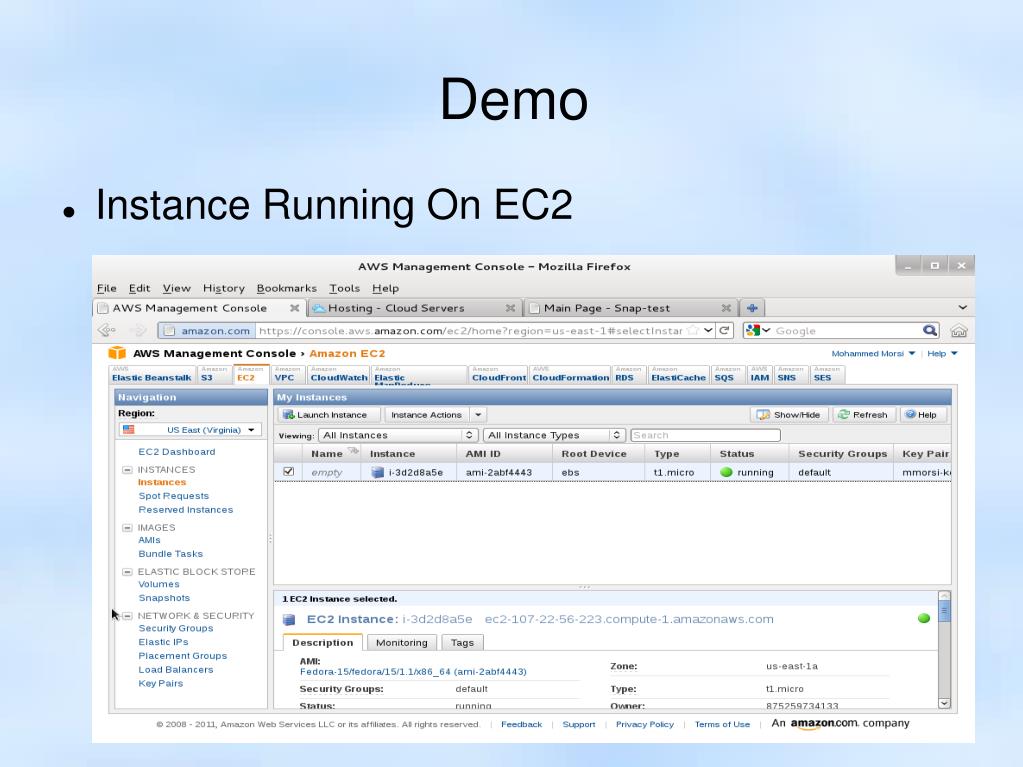The image size is (1023, 767).
Task: Open the US East (Virginia) region dropdown
Action: tap(191, 430)
